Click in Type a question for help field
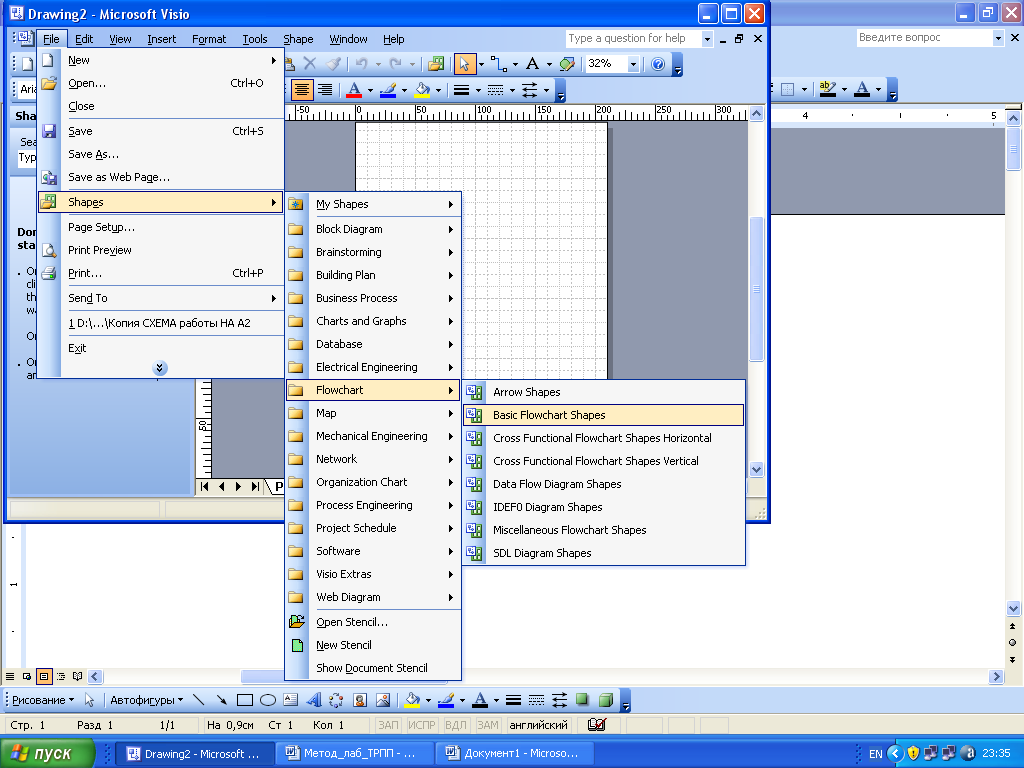Viewport: 1024px width, 768px height. (633, 39)
